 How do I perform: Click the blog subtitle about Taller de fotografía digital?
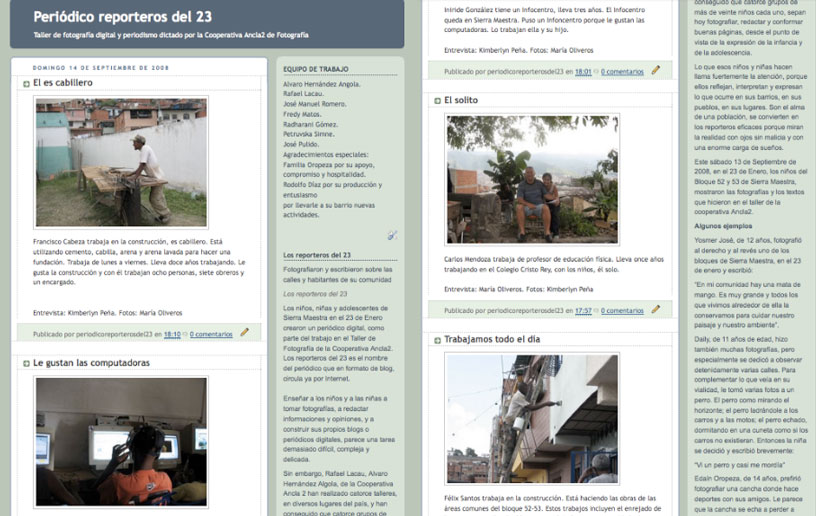(x=171, y=35)
